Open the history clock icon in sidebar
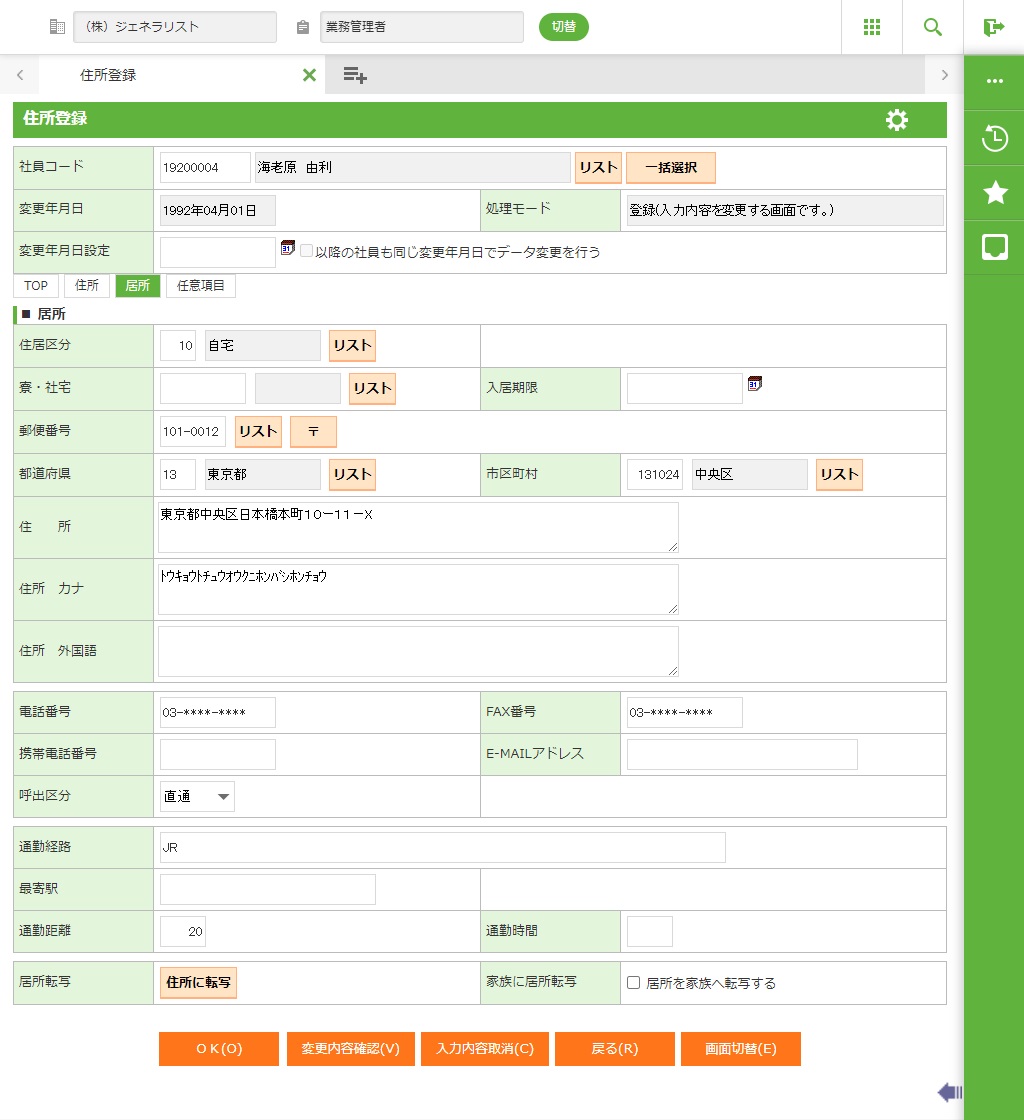The image size is (1024, 1120). point(995,138)
